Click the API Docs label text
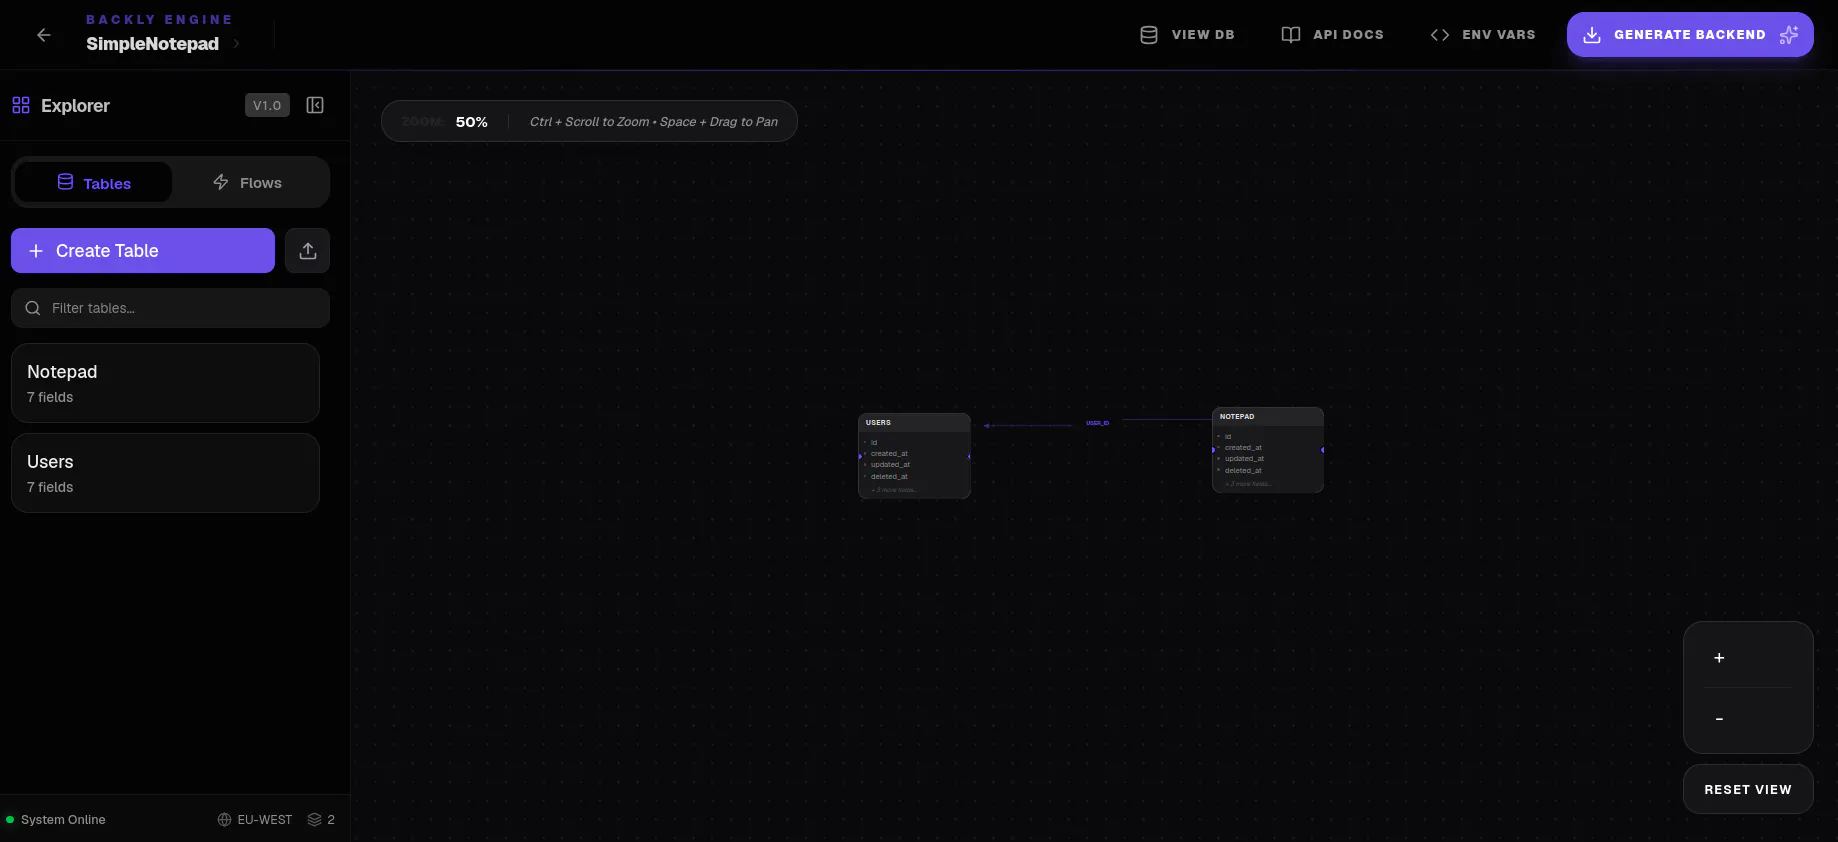The height and width of the screenshot is (842, 1838). 1348,35
